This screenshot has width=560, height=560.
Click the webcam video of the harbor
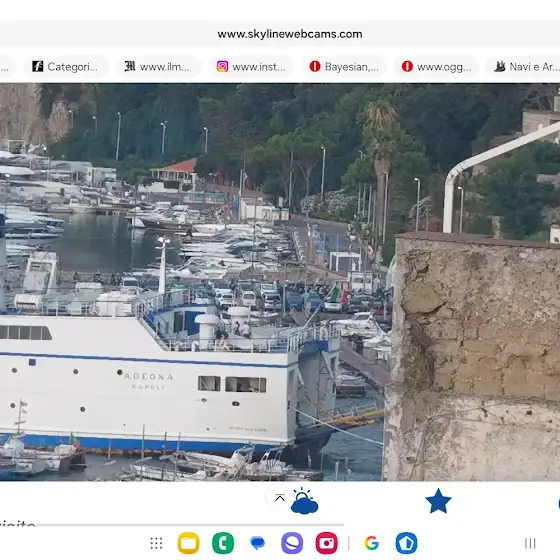[x=280, y=282]
